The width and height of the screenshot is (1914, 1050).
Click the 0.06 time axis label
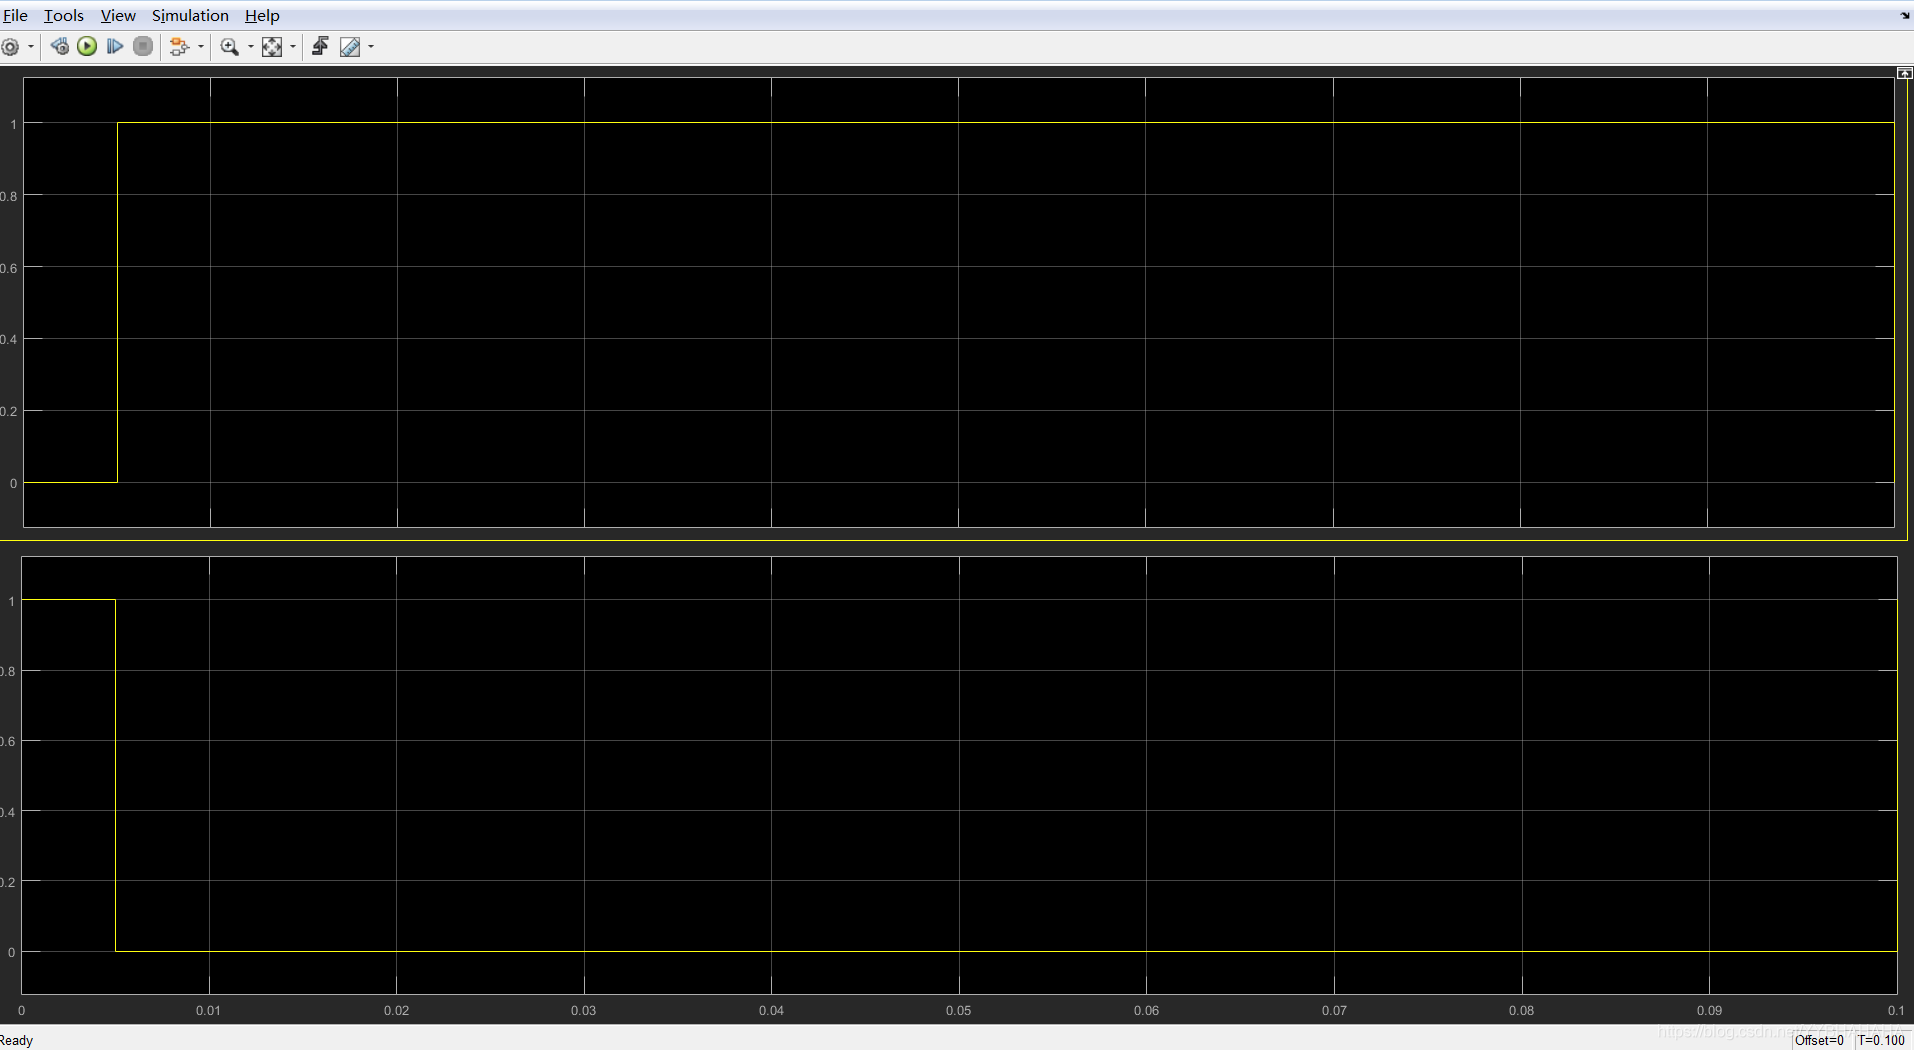click(x=1146, y=1010)
